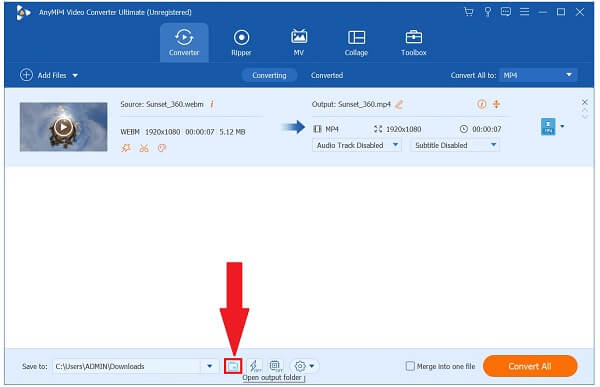The image size is (600, 387).
Task: Expand the settings gear dropdown arrow
Action: (x=312, y=366)
